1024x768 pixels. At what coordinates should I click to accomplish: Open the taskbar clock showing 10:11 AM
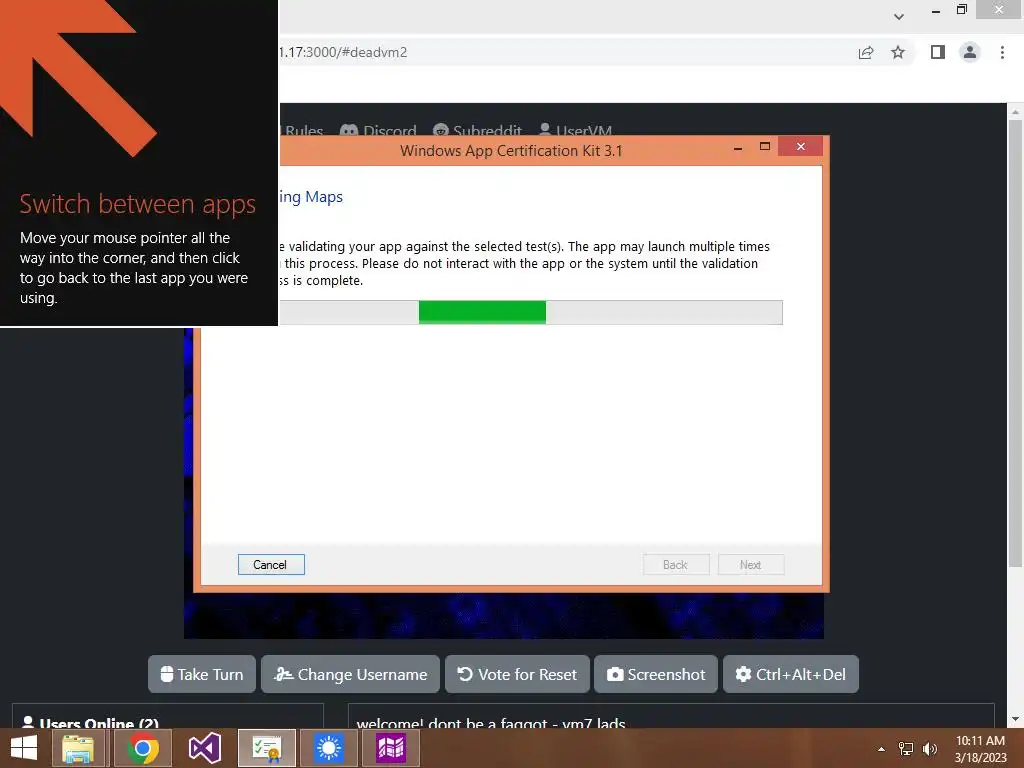(x=980, y=749)
